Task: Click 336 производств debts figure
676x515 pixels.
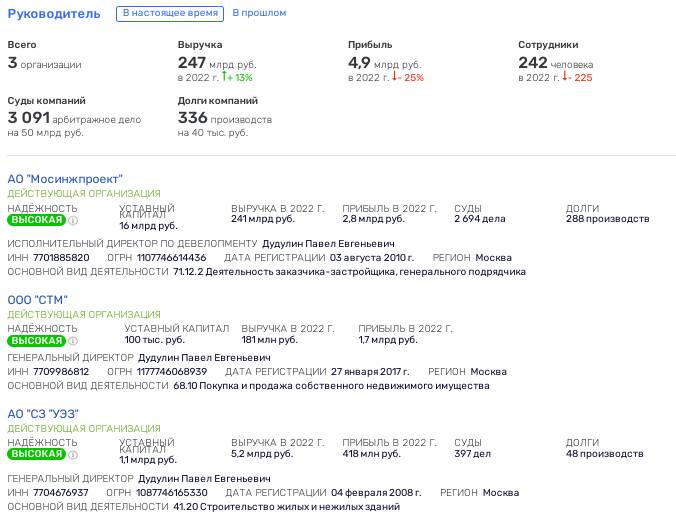Action: [225, 118]
